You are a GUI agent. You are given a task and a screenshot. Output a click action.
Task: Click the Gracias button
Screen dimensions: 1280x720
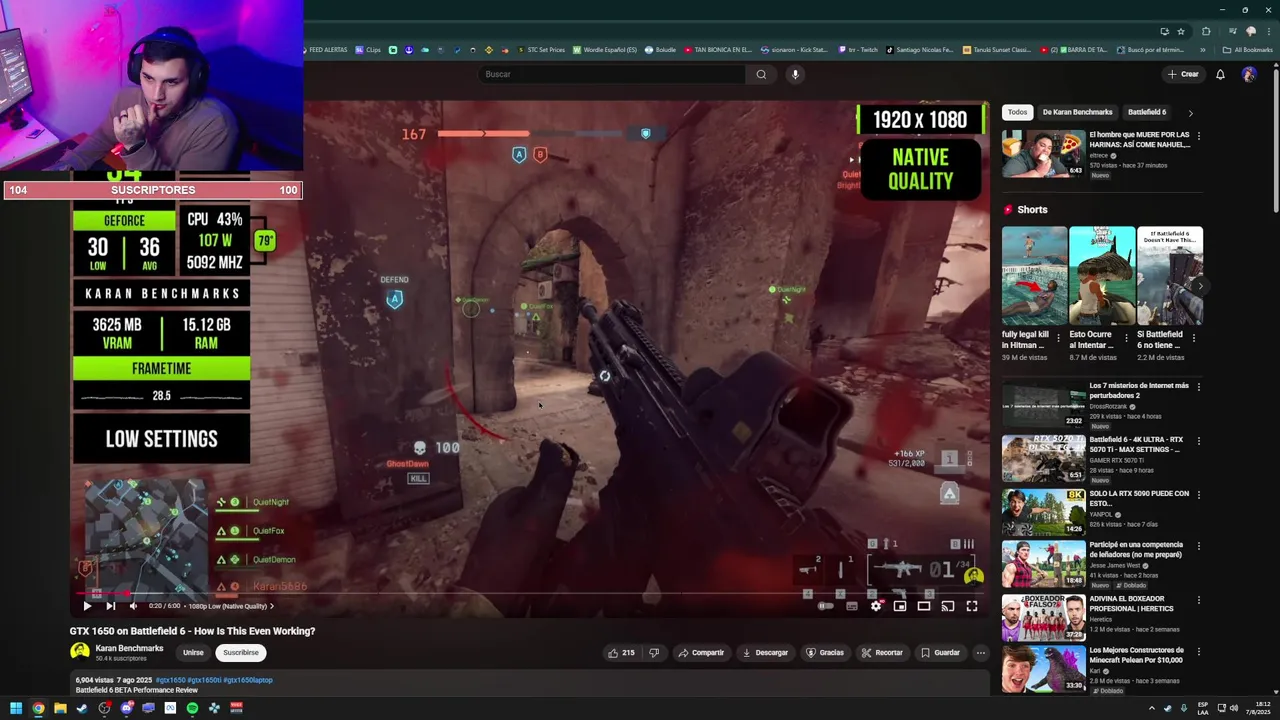click(x=825, y=653)
